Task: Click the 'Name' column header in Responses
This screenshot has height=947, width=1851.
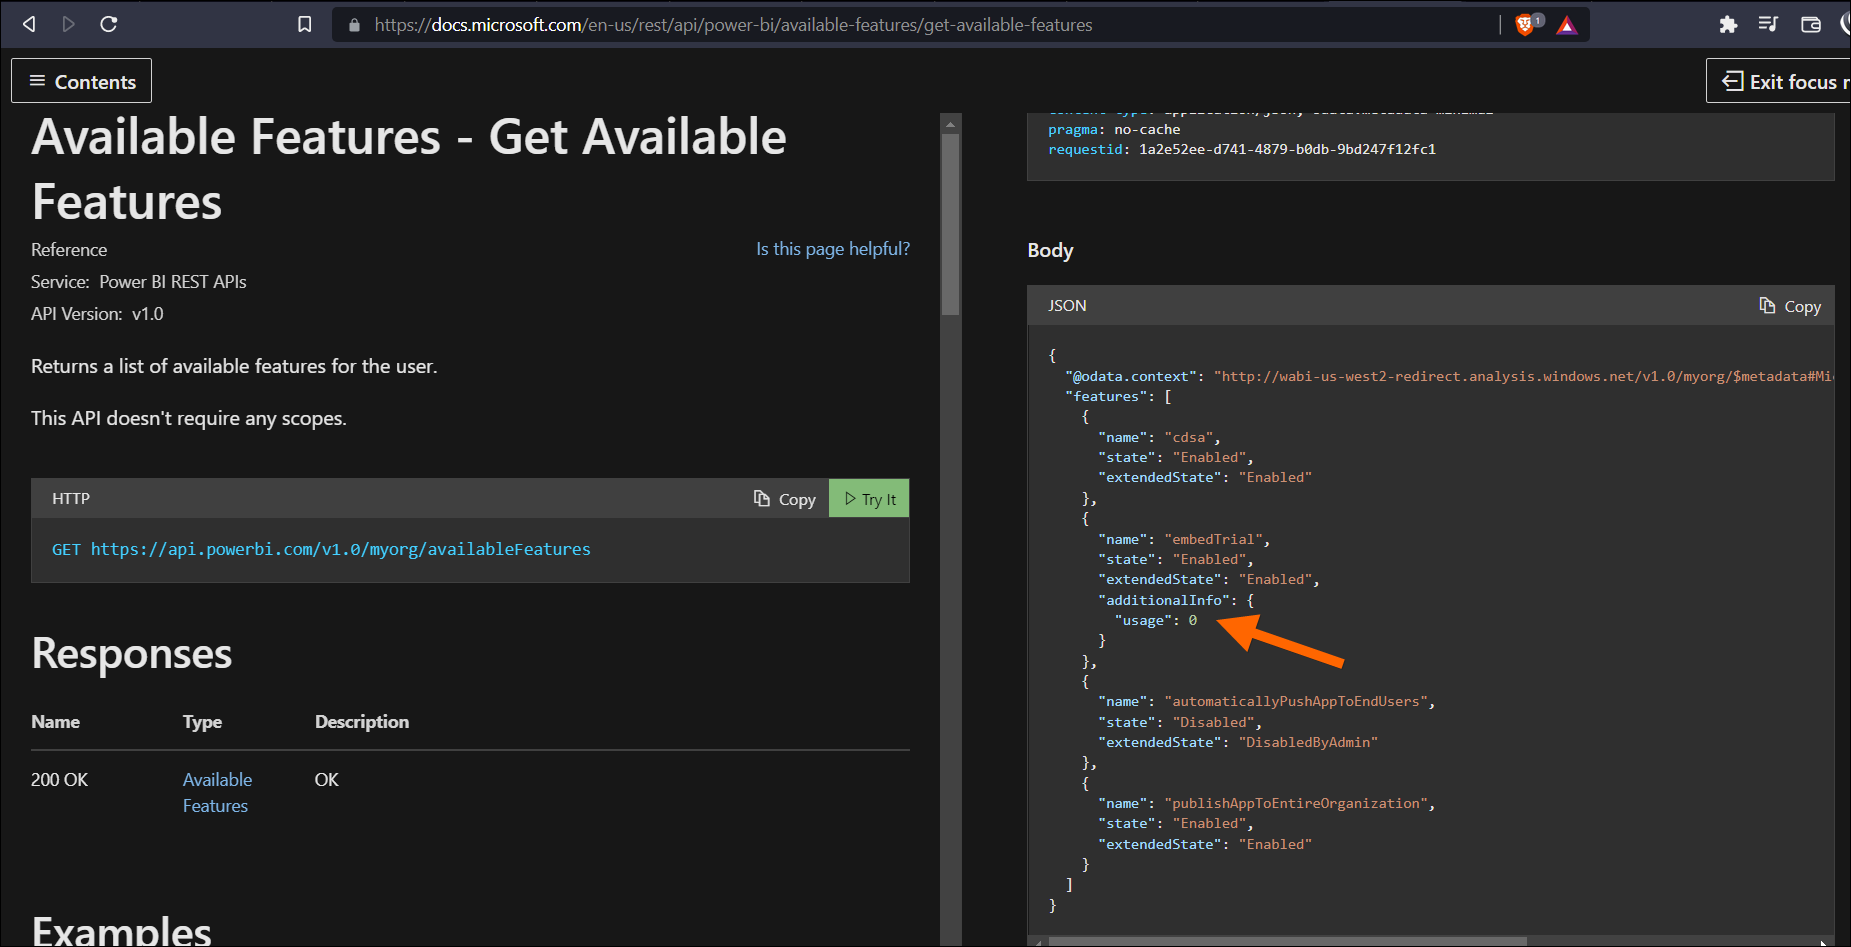Action: (x=55, y=722)
